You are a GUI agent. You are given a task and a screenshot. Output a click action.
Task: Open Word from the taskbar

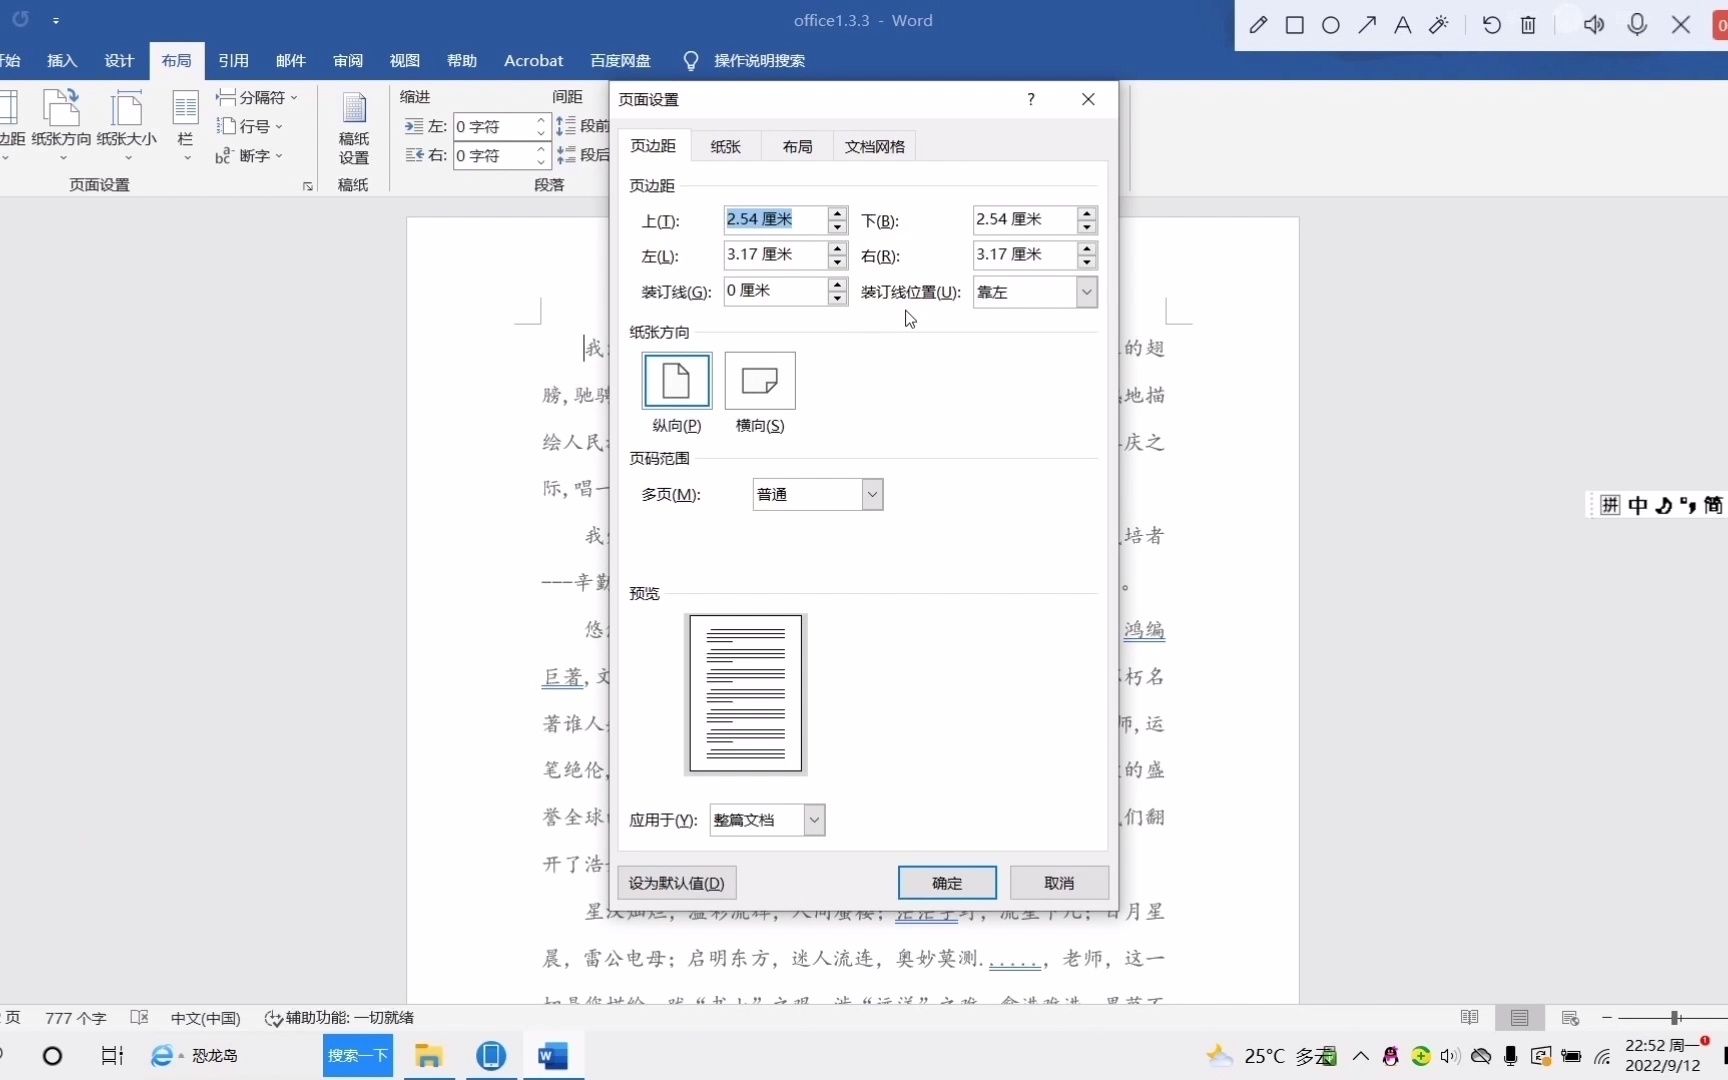552,1056
